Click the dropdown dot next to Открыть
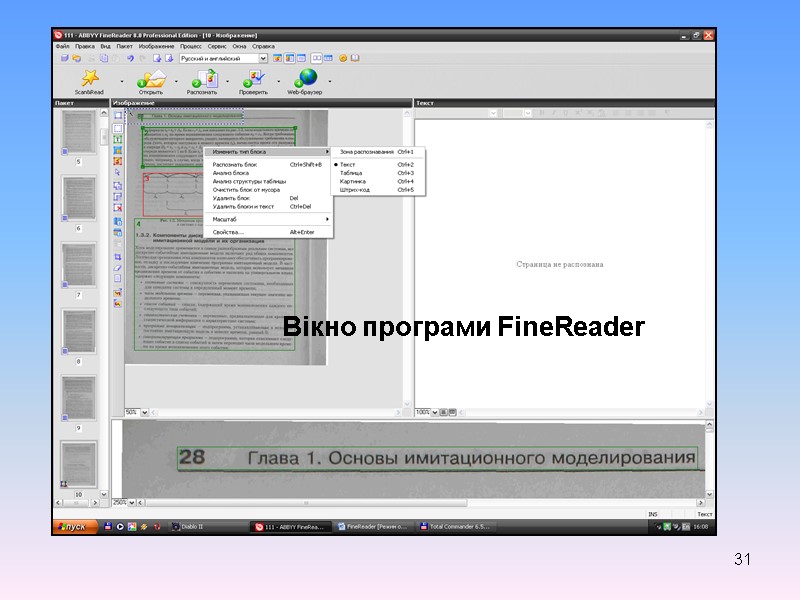 (x=177, y=81)
